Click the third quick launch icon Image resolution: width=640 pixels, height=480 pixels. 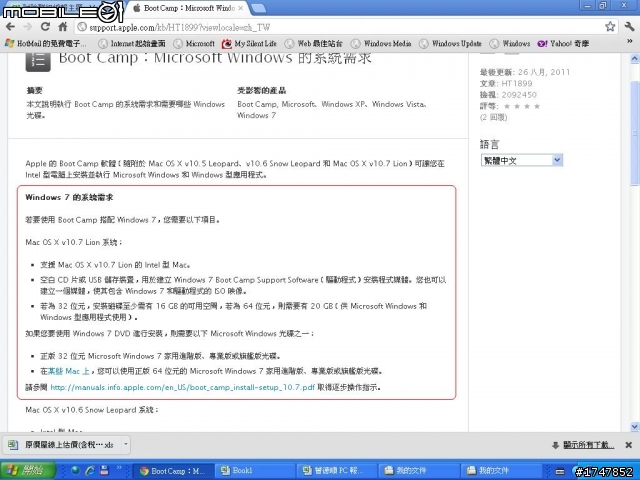pos(104,471)
